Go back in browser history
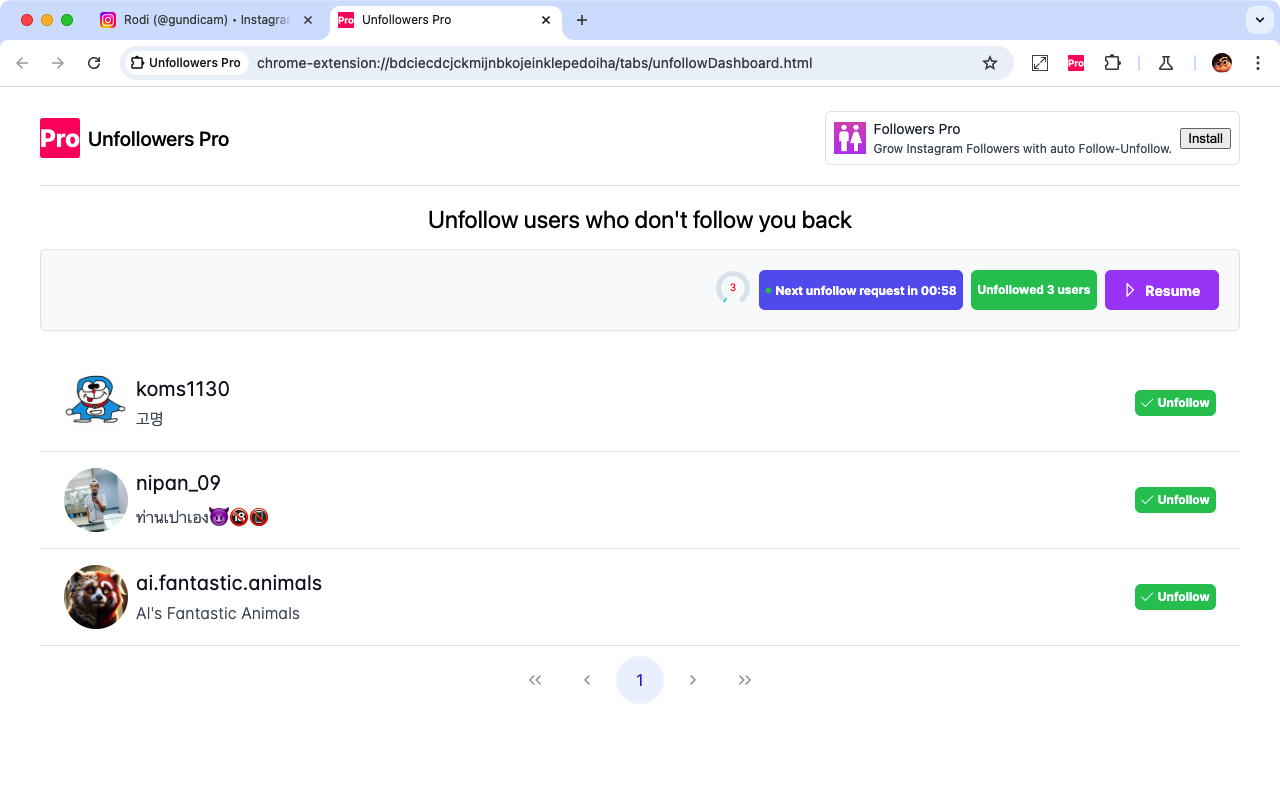The image size is (1280, 800). coord(22,63)
